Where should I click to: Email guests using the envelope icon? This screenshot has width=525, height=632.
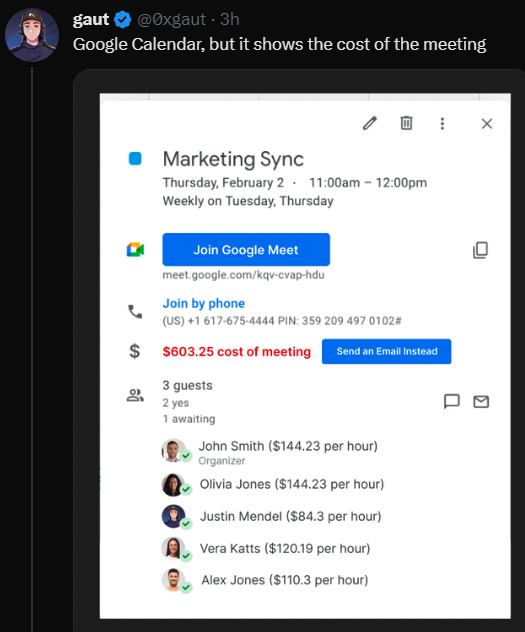(481, 402)
